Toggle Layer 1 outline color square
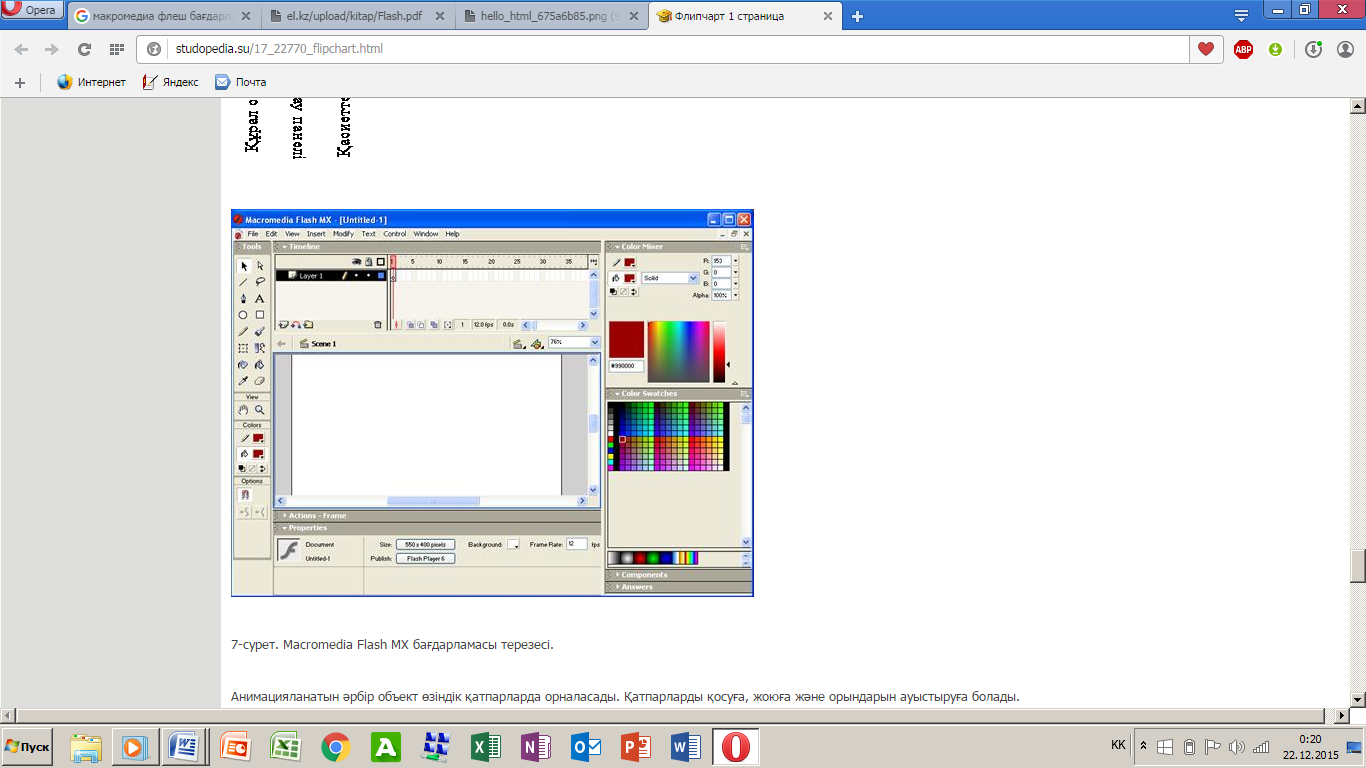The image size is (1366, 768). [x=381, y=276]
